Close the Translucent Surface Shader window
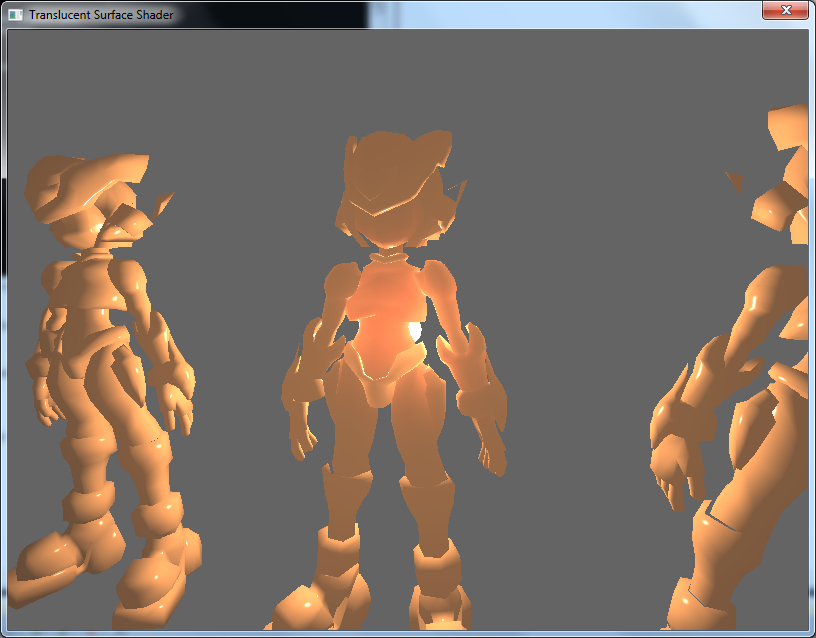Image resolution: width=816 pixels, height=638 pixels. (x=786, y=10)
